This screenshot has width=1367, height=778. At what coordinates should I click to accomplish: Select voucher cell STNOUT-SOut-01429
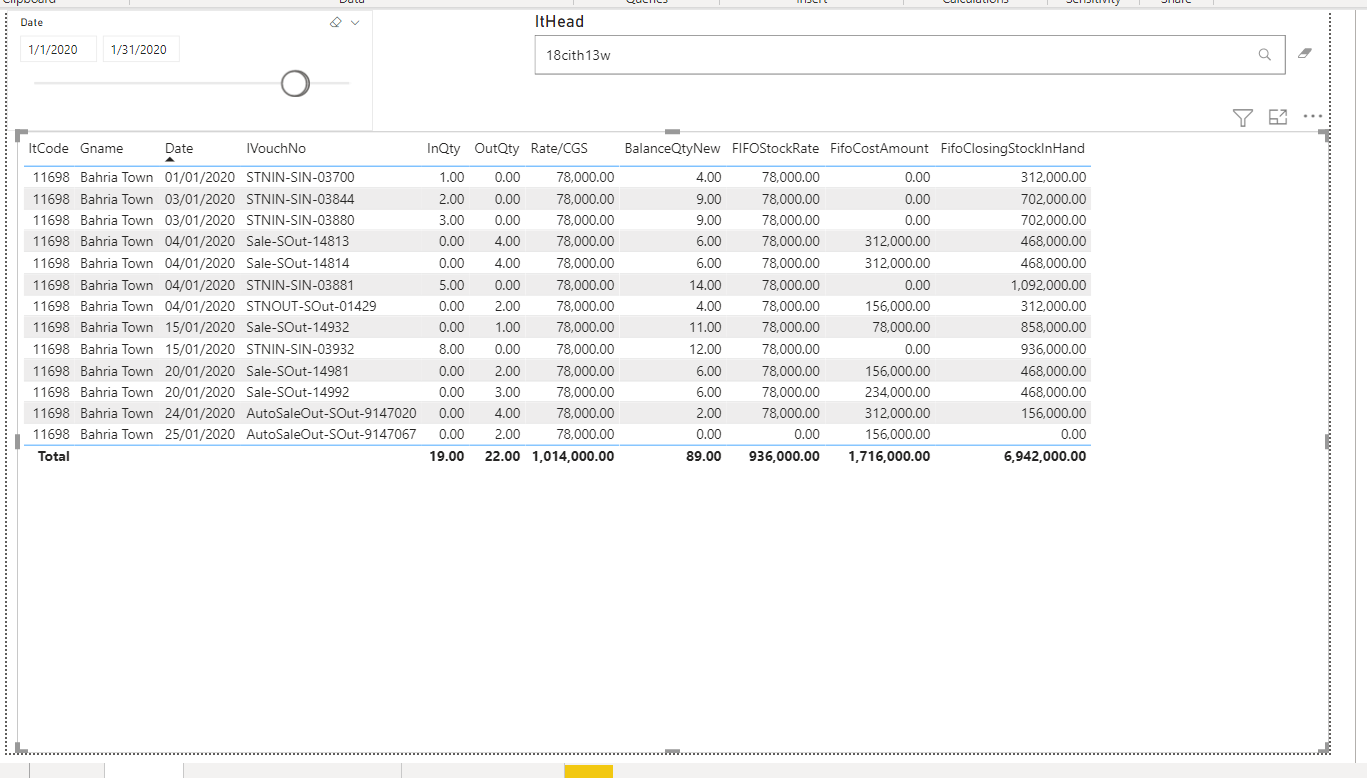(311, 306)
